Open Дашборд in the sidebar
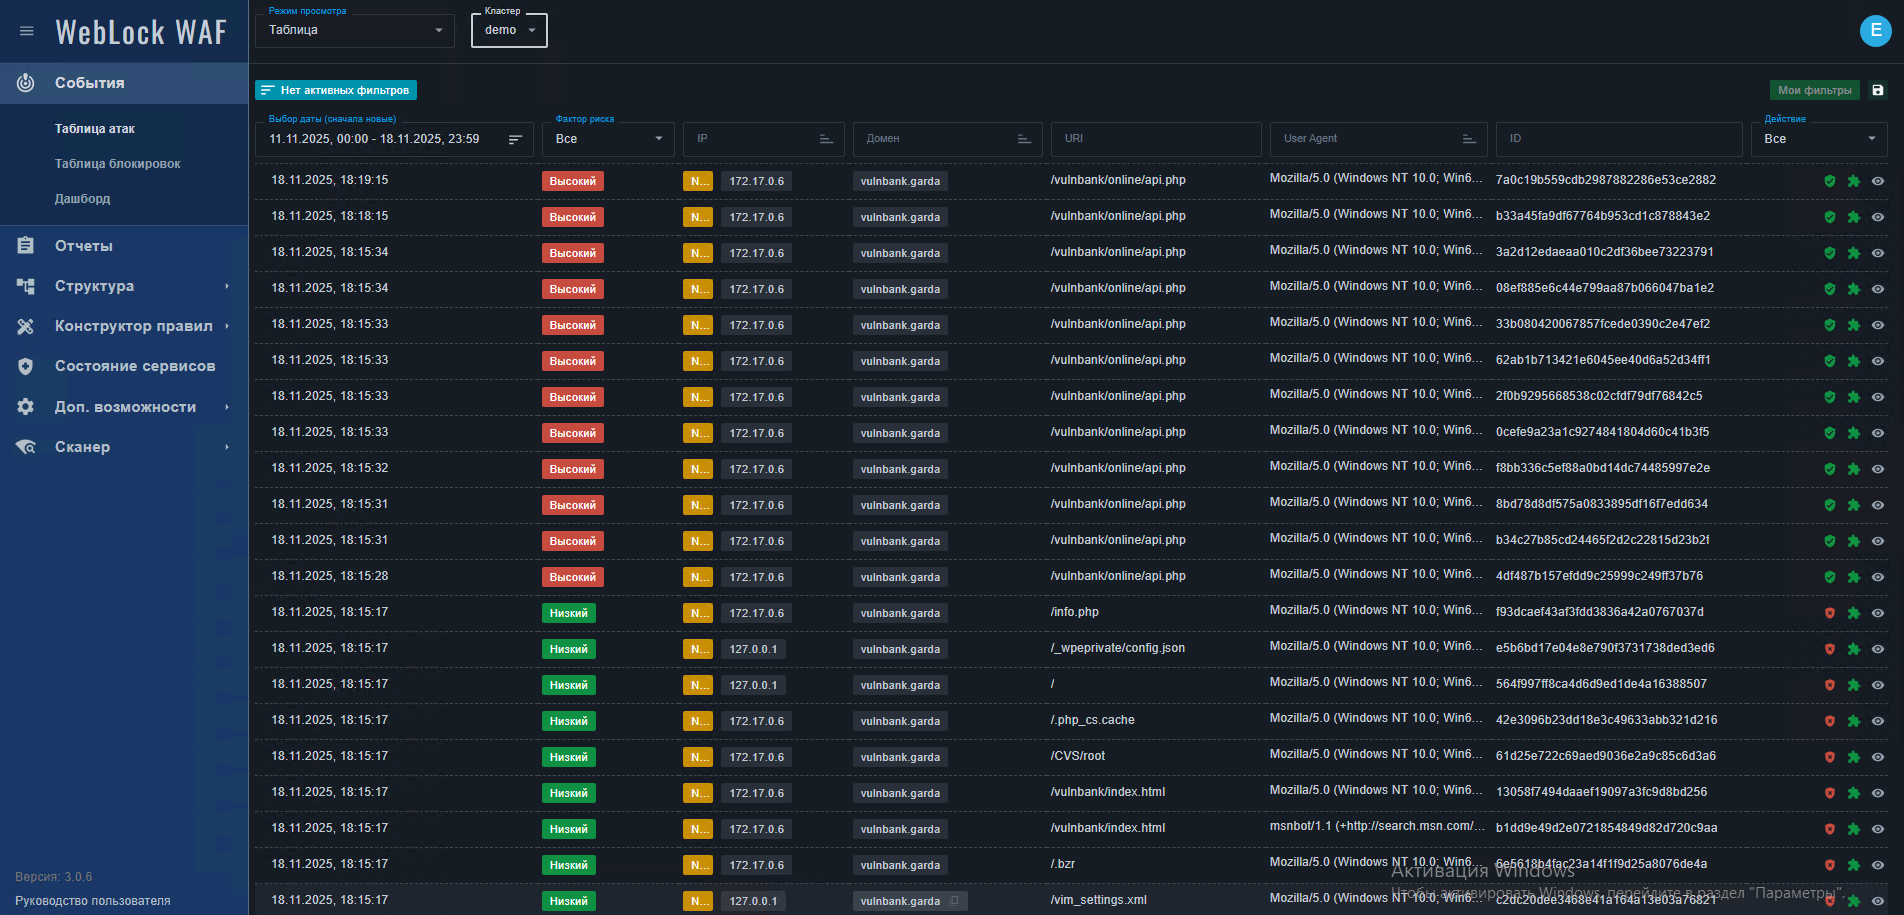This screenshot has width=1904, height=915. click(82, 199)
